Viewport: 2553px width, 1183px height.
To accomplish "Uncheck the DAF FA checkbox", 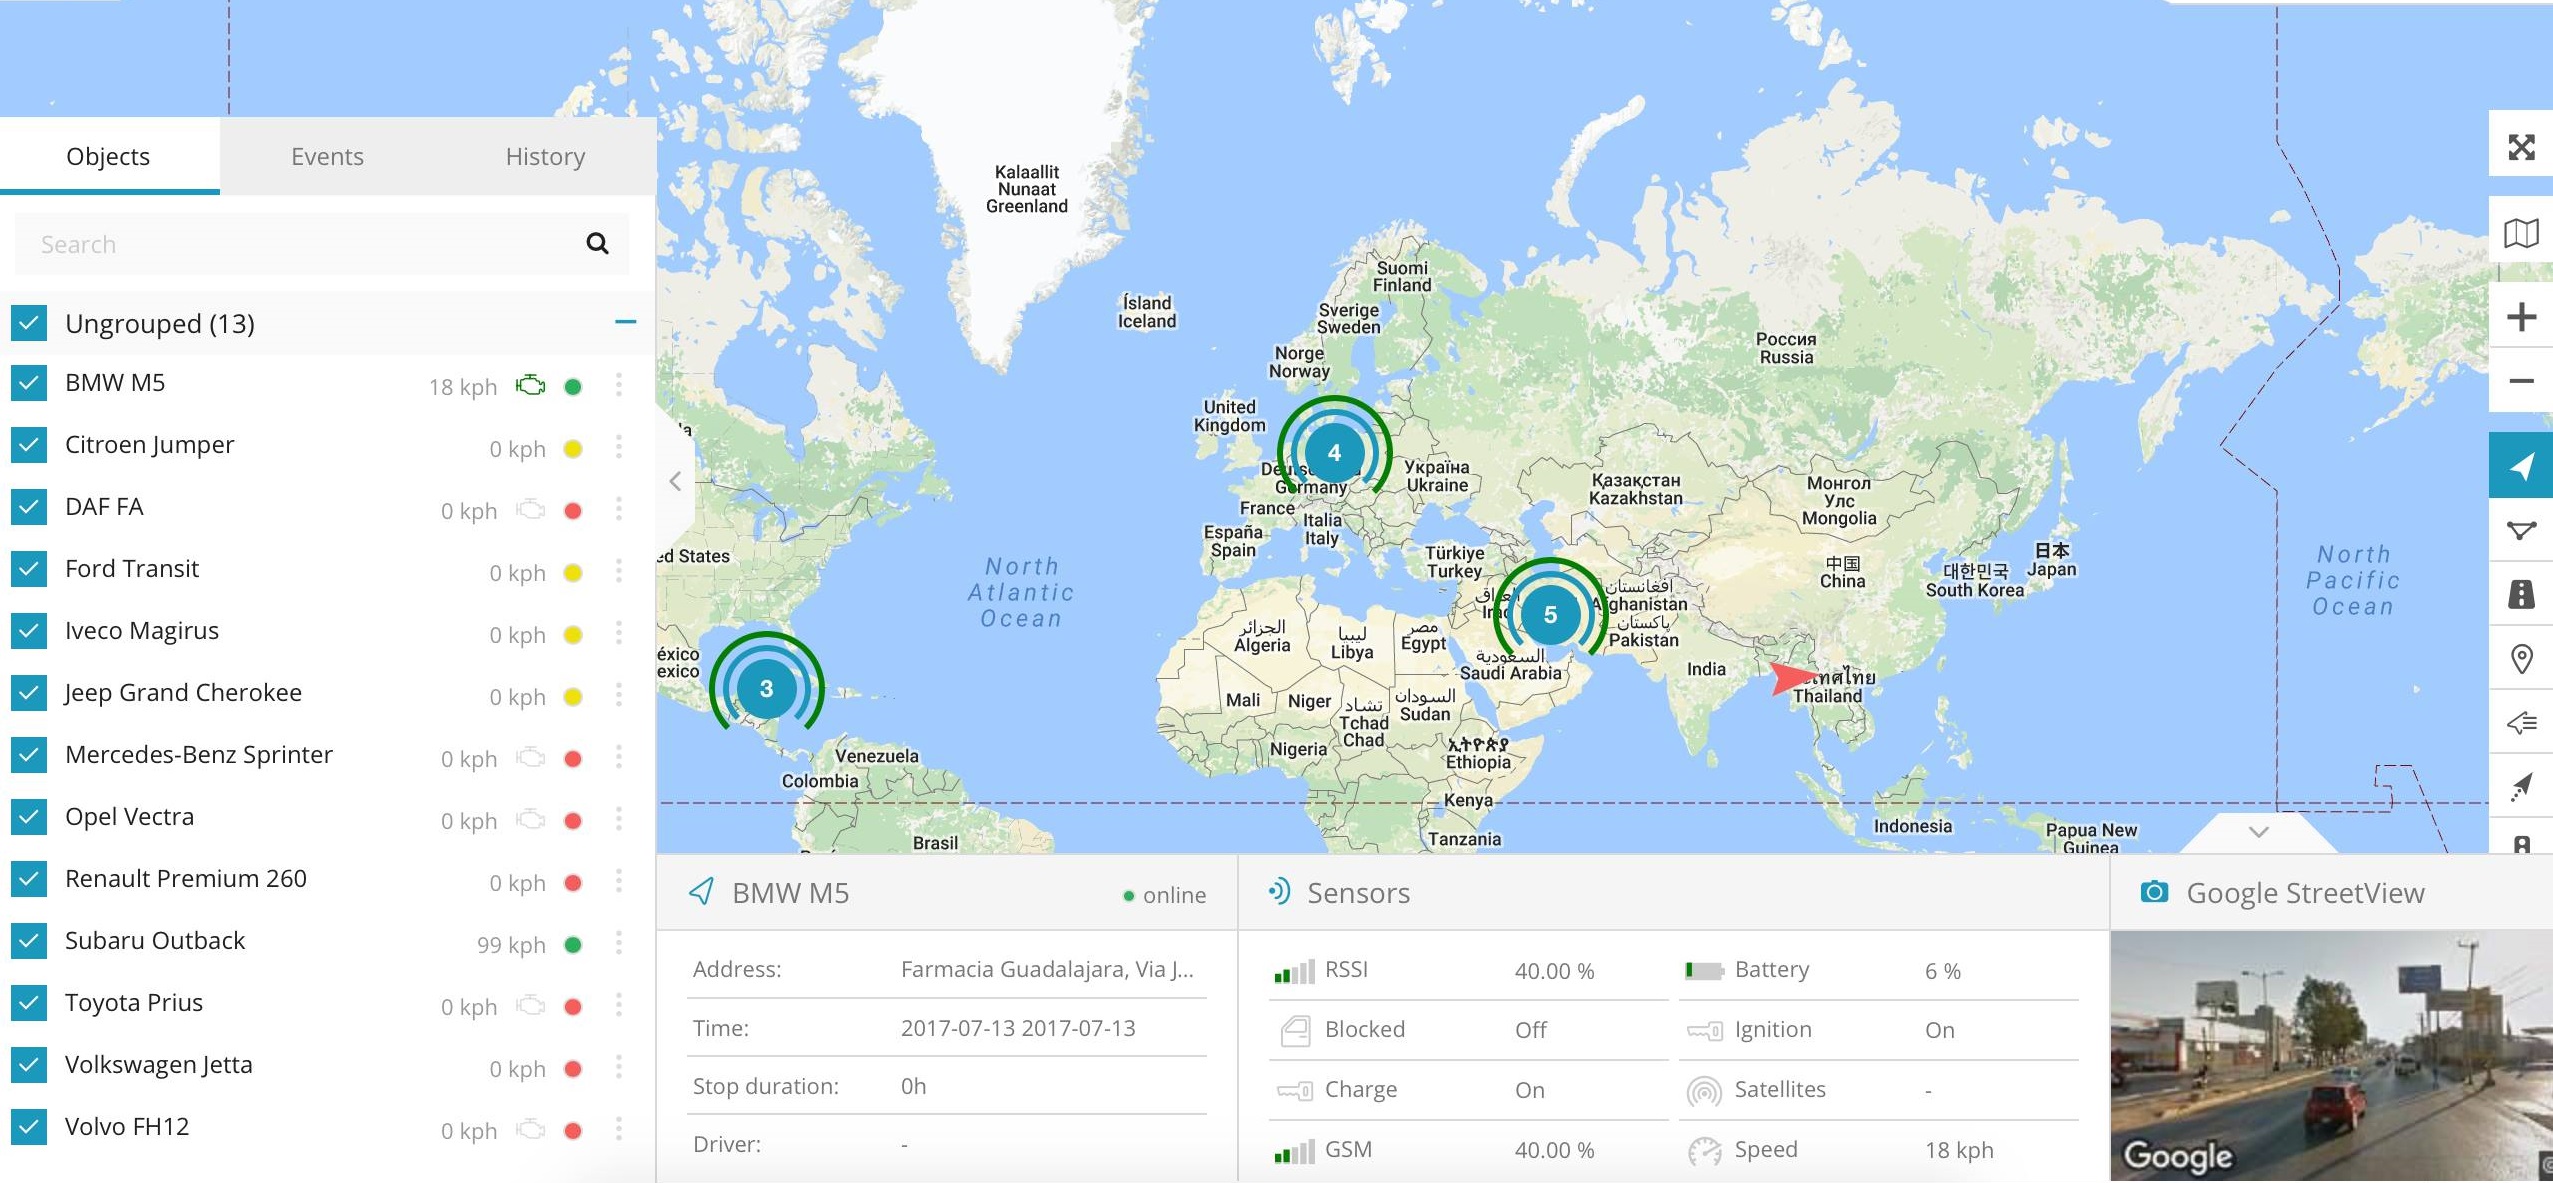I will click(x=29, y=507).
